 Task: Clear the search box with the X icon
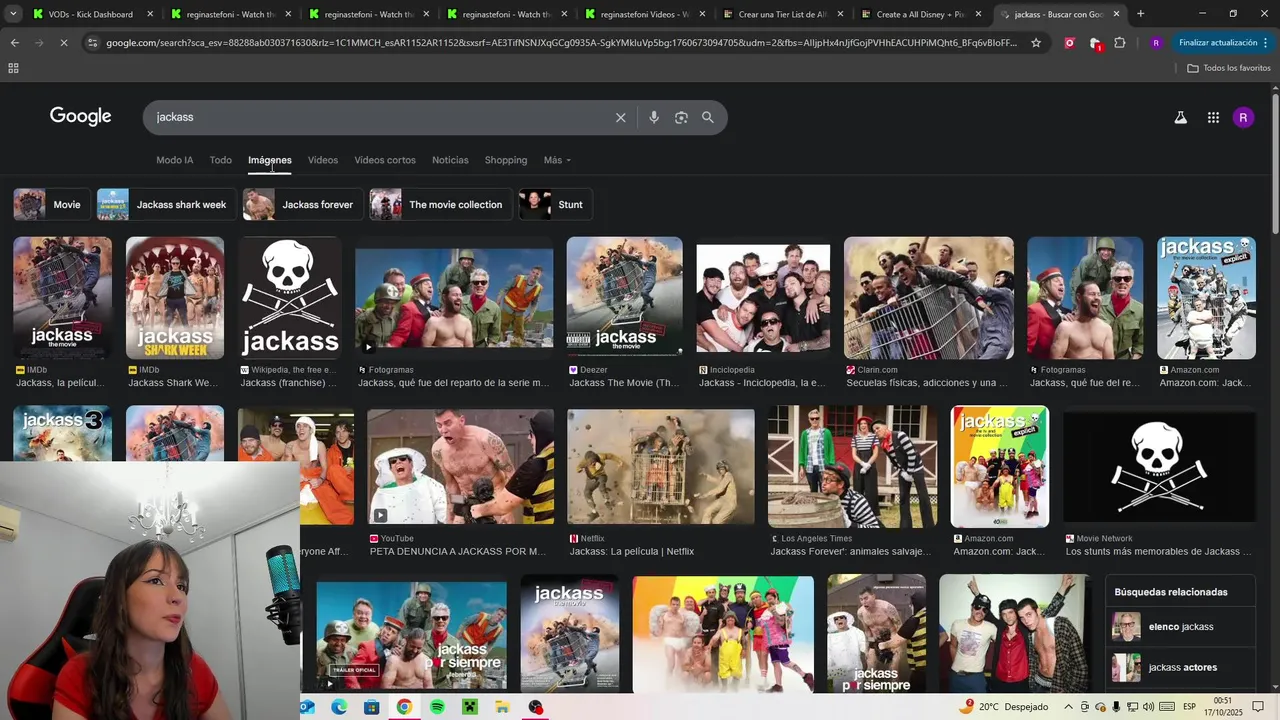tap(620, 117)
